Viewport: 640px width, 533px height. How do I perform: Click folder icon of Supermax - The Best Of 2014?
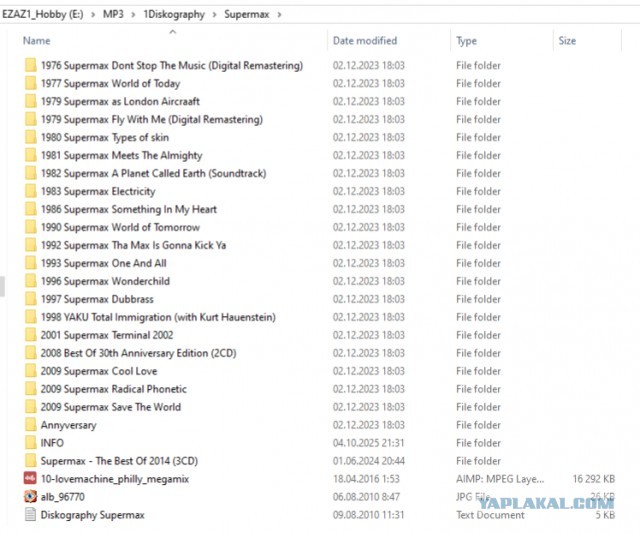(x=31, y=460)
